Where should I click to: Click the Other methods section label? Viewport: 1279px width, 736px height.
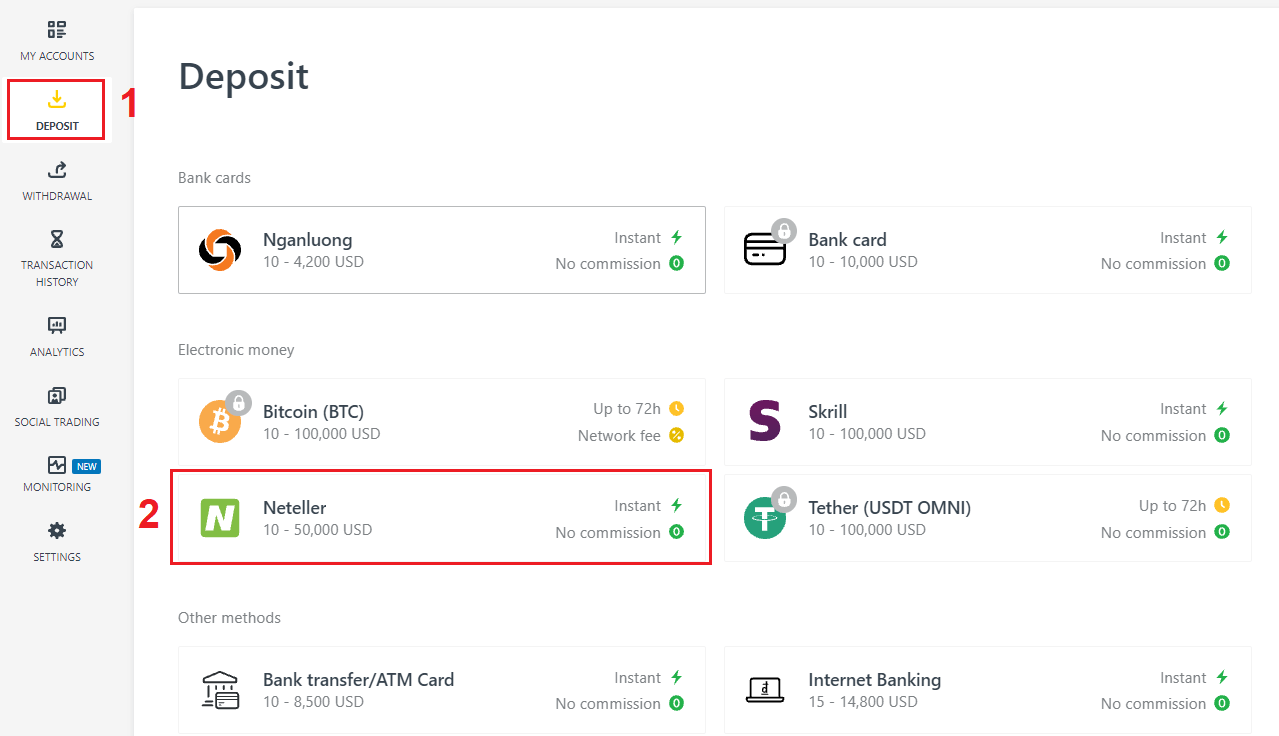point(229,618)
